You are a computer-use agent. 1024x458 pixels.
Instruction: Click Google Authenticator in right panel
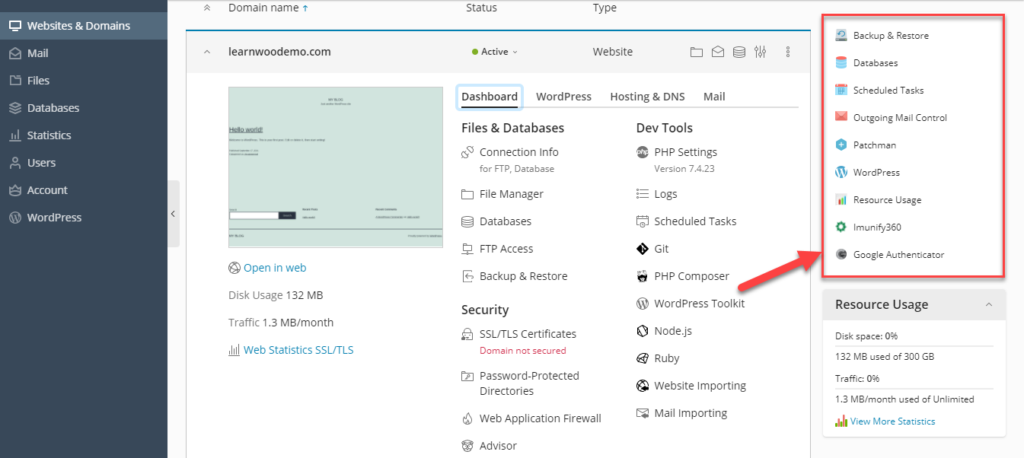point(899,255)
